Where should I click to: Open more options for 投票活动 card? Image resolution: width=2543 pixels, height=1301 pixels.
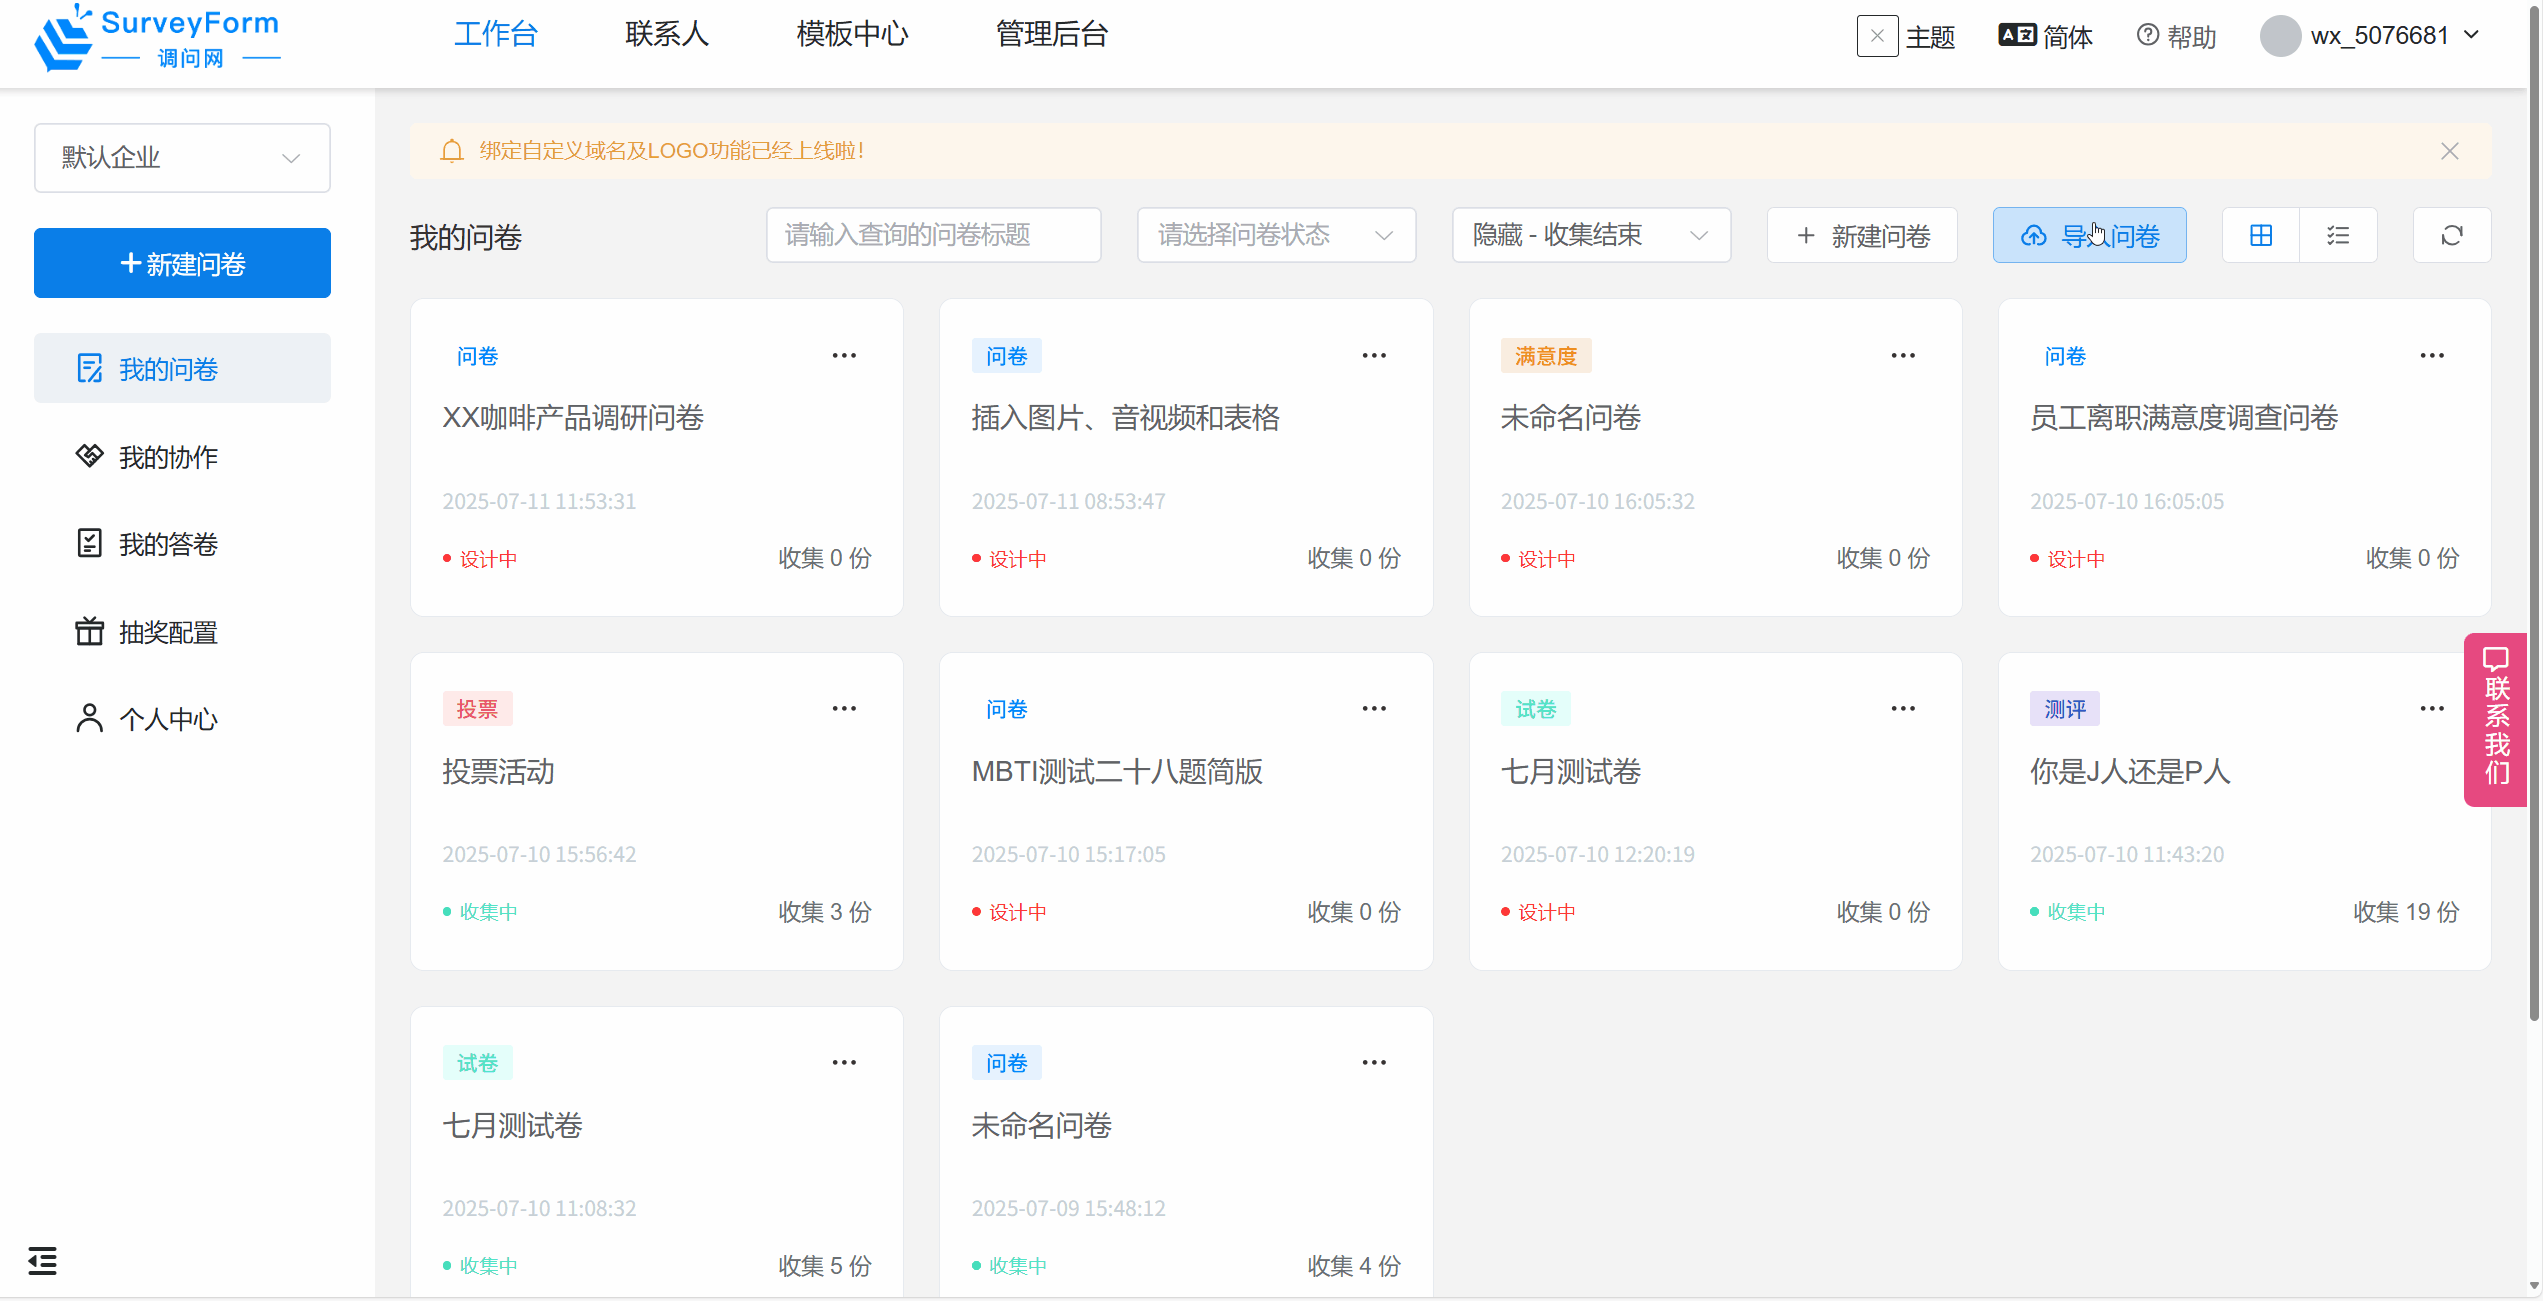click(844, 709)
